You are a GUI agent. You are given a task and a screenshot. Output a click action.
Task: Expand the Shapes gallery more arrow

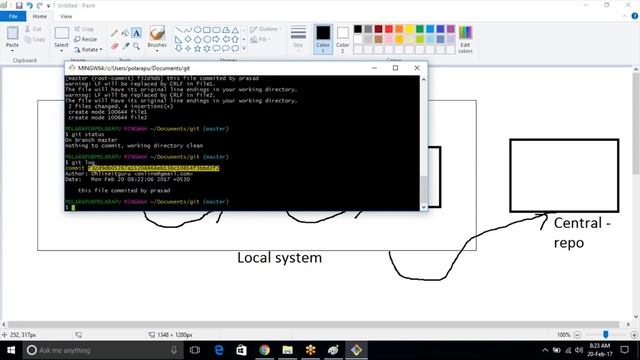pyautogui.click(x=244, y=49)
